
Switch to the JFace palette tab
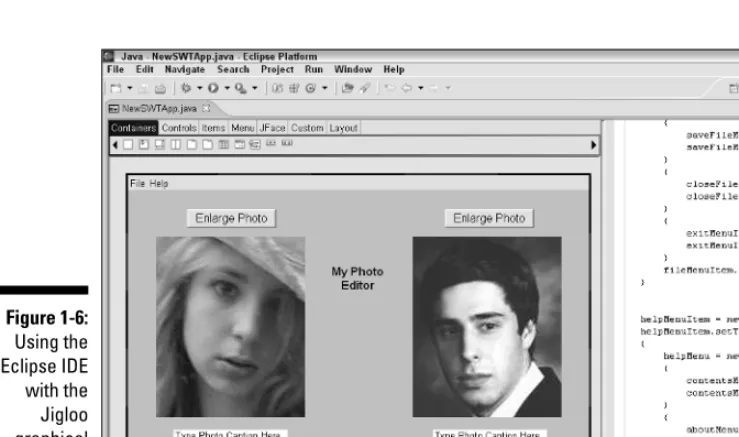tap(272, 128)
